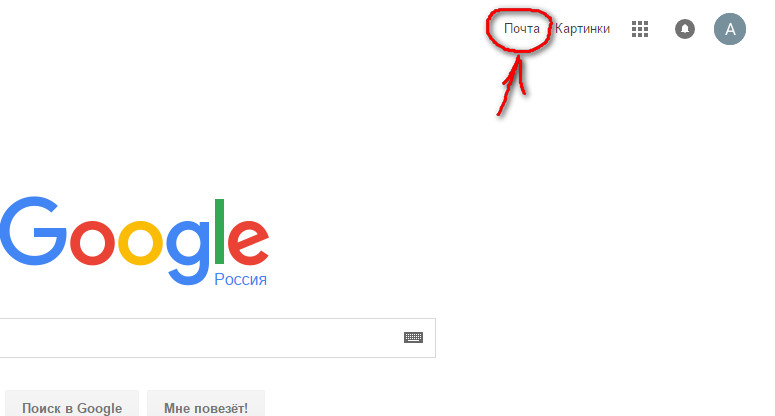Click the Мне повезёт! button

[206, 406]
